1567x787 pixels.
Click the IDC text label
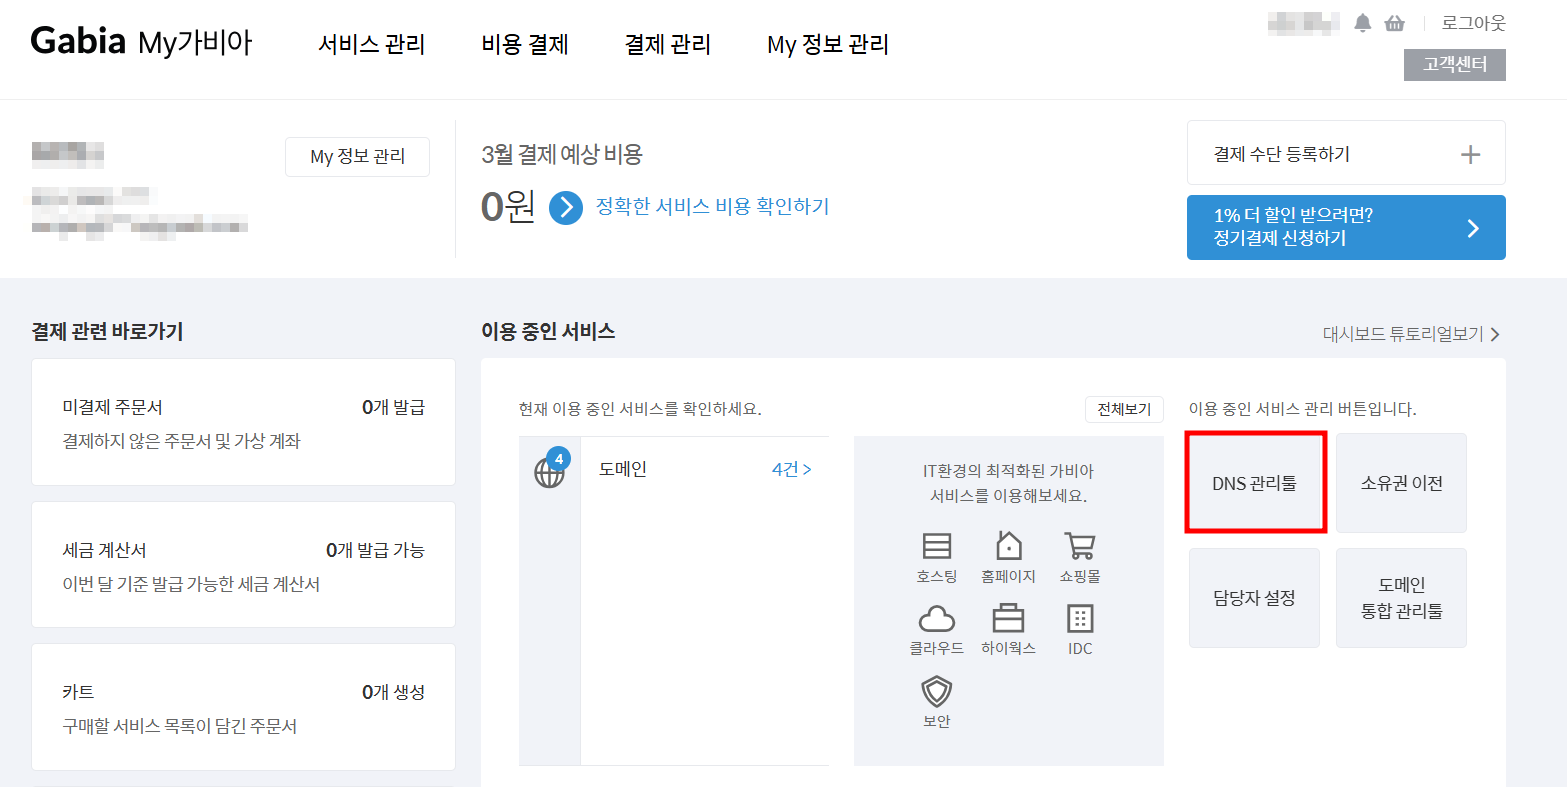click(x=1080, y=648)
